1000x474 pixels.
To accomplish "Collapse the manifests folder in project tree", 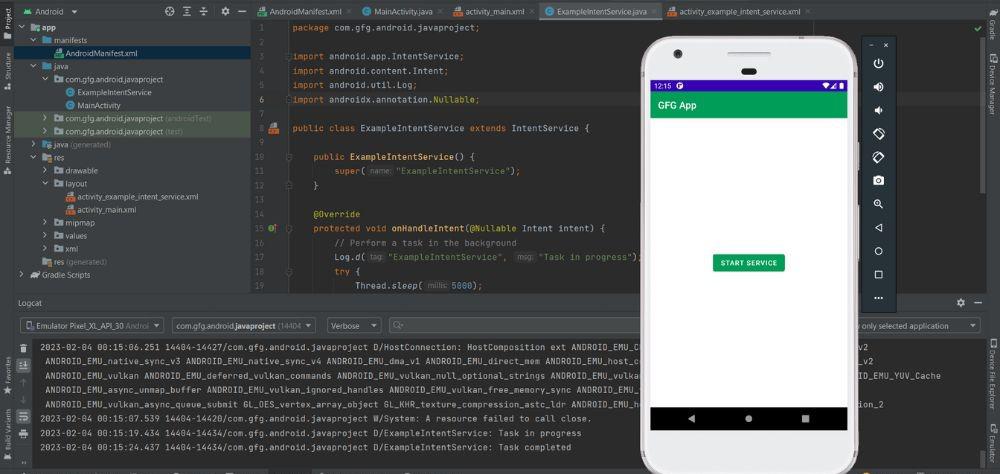I will tap(33, 39).
